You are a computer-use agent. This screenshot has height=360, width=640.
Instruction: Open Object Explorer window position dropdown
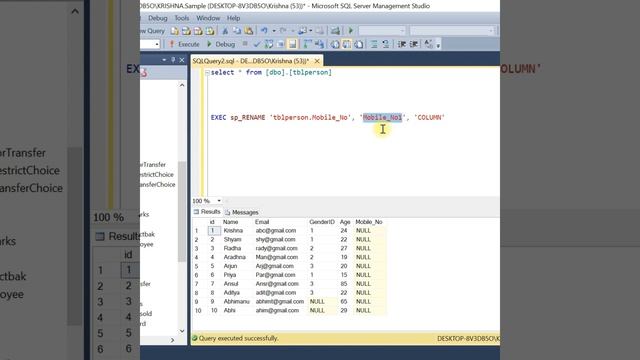(x=164, y=60)
